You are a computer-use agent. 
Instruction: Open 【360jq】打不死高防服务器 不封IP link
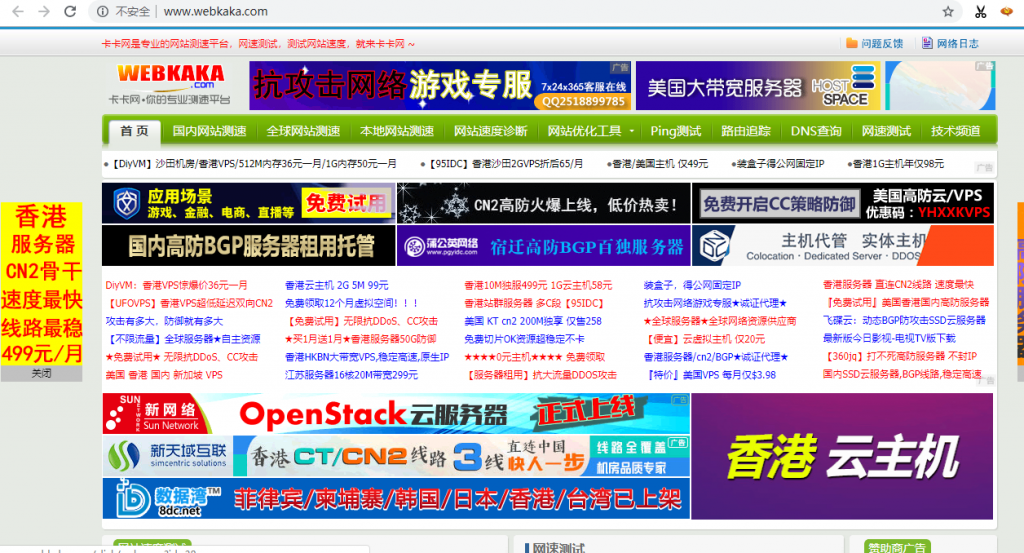coord(900,356)
